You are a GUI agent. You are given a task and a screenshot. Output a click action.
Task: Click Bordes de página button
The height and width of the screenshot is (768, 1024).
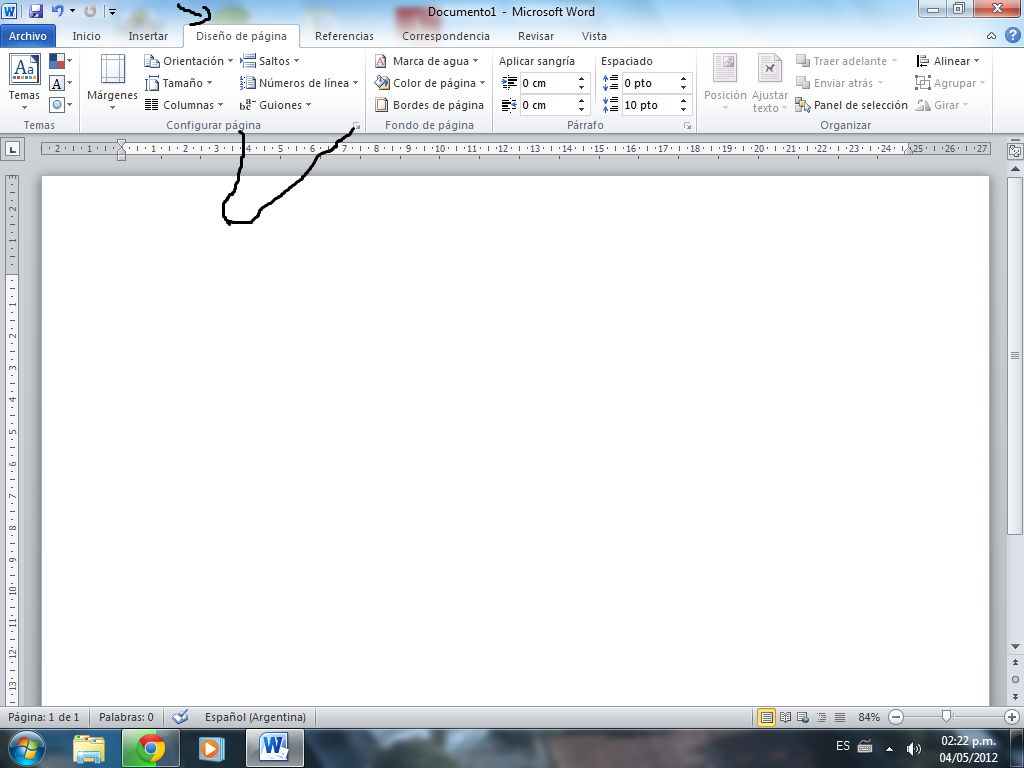[429, 104]
